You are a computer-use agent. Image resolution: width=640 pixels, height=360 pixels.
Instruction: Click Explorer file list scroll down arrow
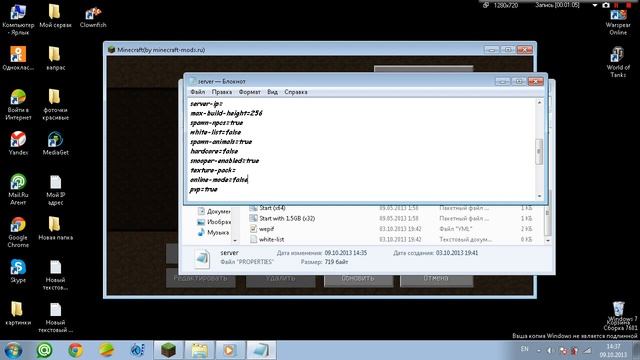pos(548,240)
